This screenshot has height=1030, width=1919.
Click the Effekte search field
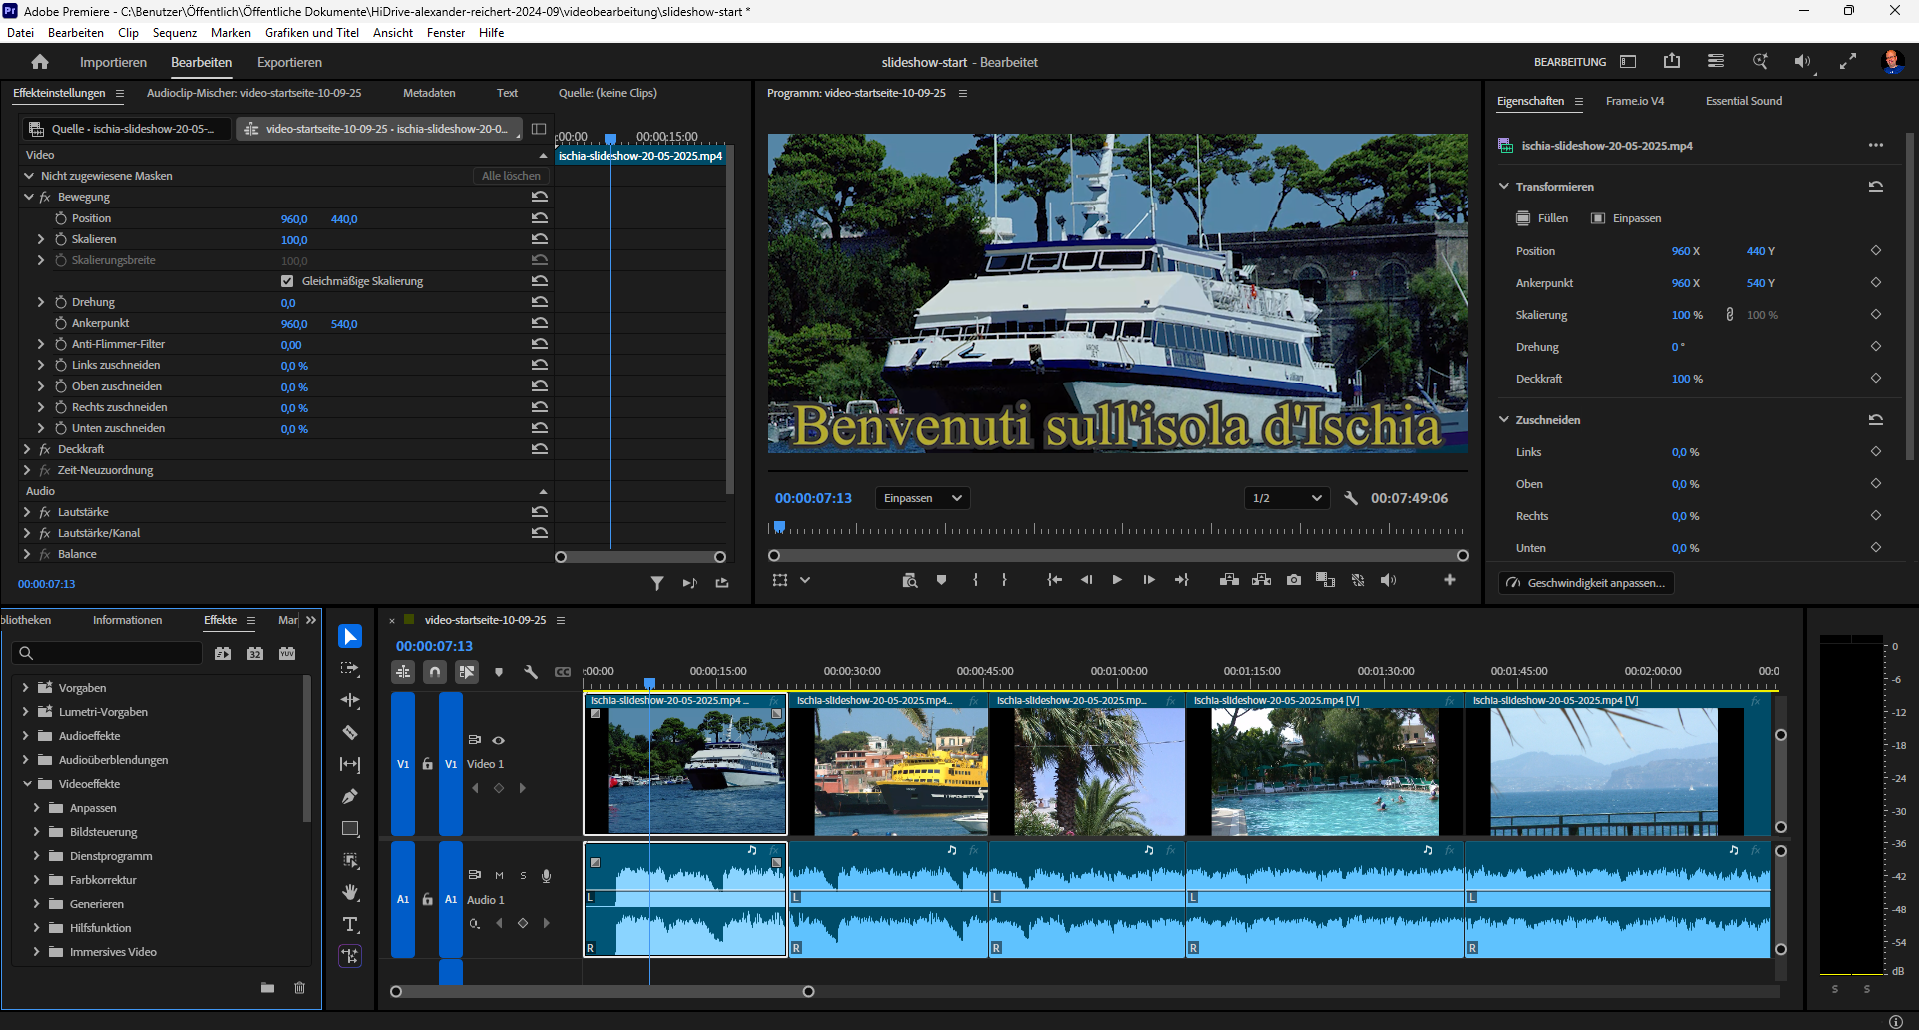coord(108,653)
